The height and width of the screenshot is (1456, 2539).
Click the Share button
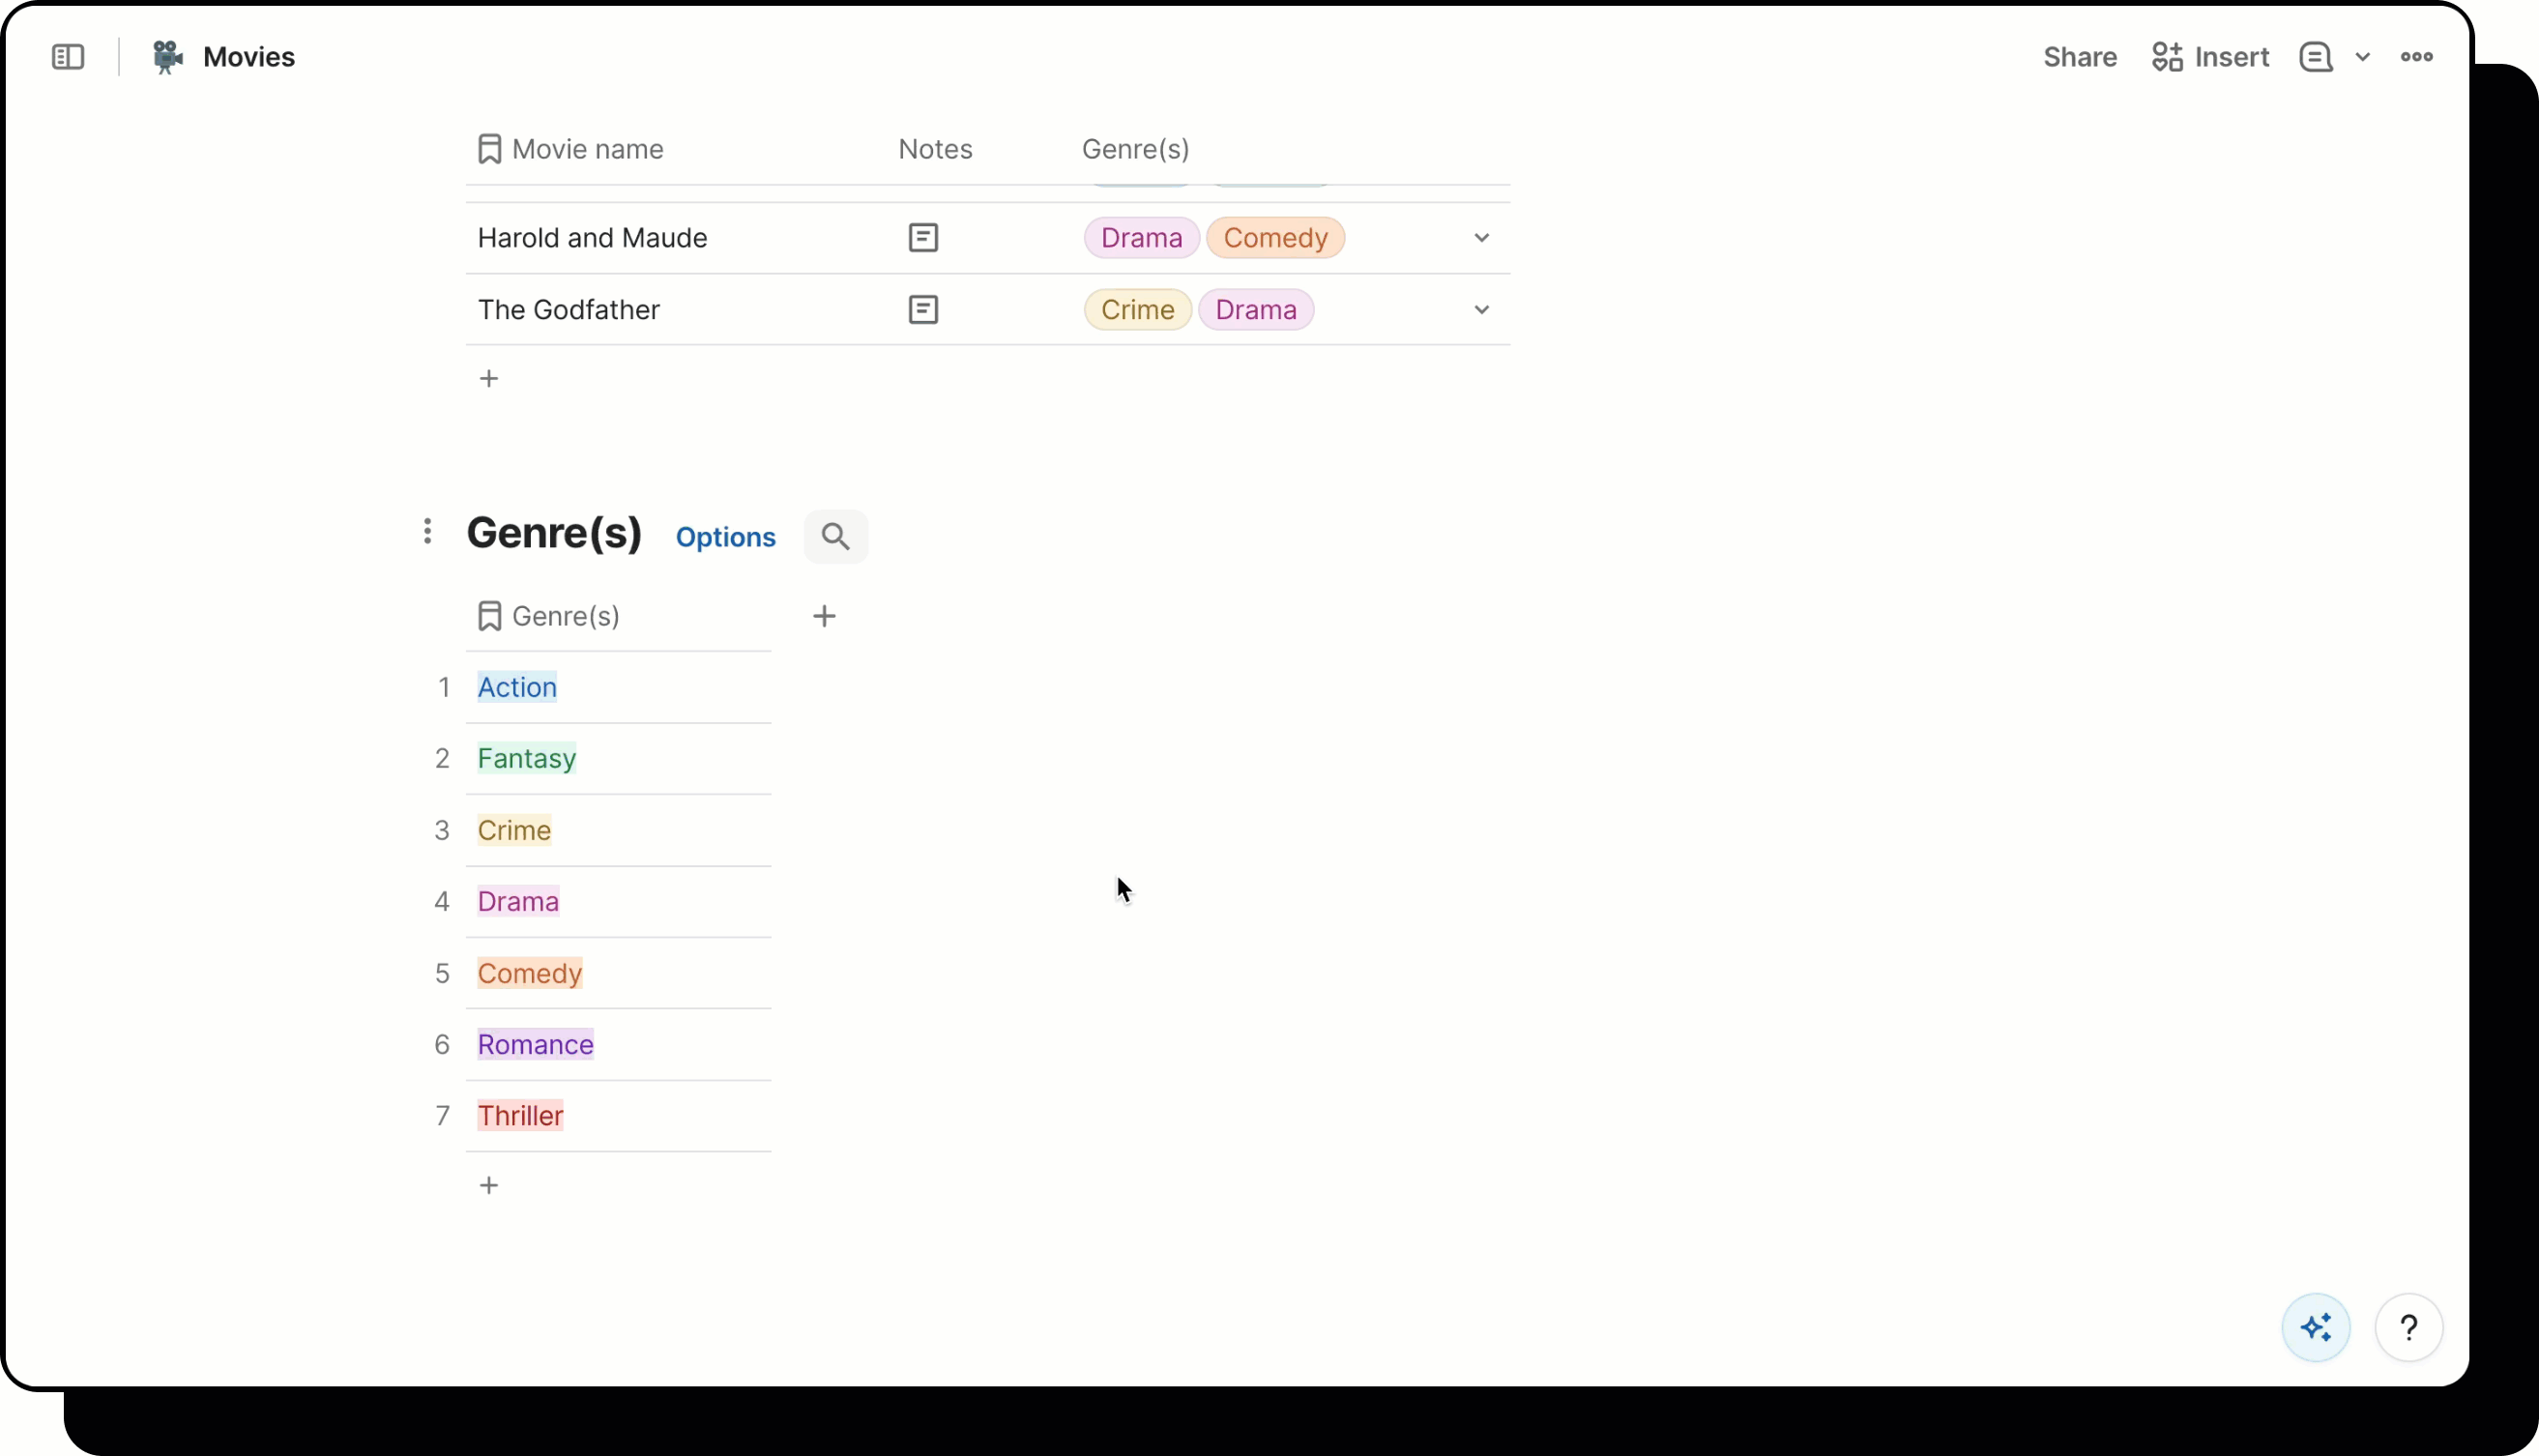2079,57
